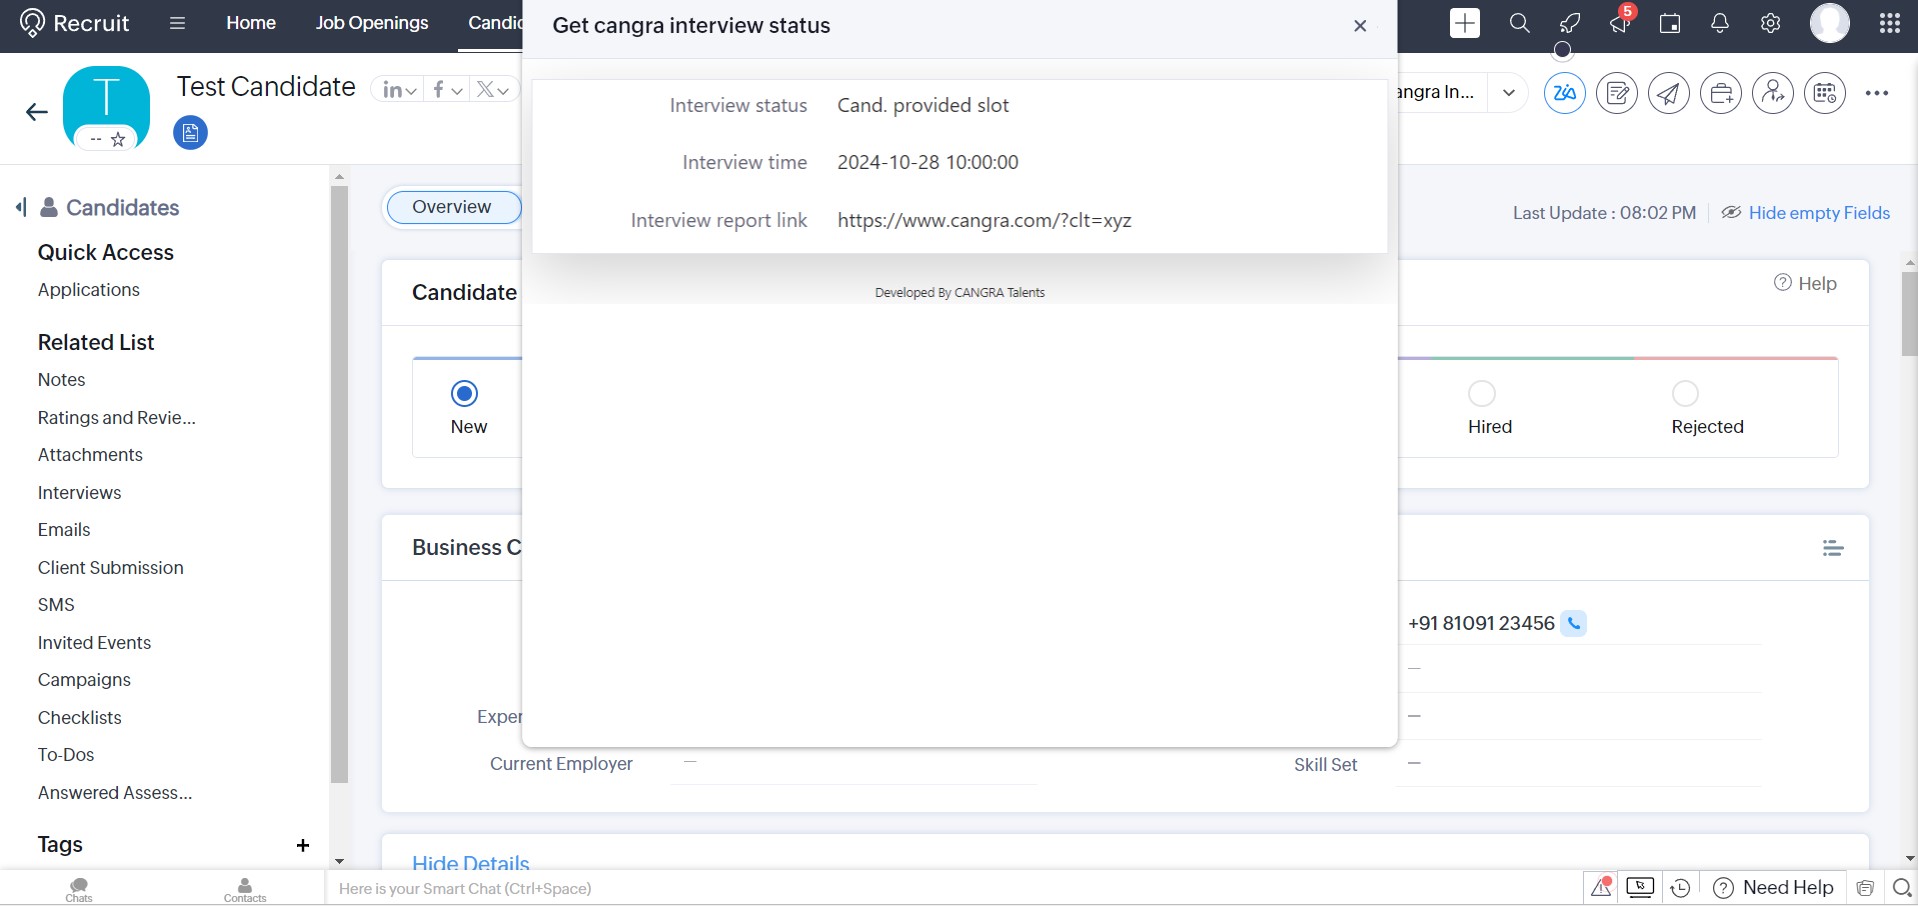The width and height of the screenshot is (1918, 906).
Task: Click the rocket icon in top bar
Action: [1570, 23]
